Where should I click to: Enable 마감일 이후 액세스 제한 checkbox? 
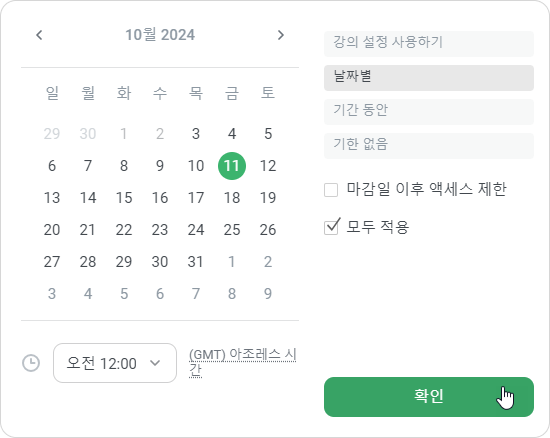pyautogui.click(x=331, y=190)
